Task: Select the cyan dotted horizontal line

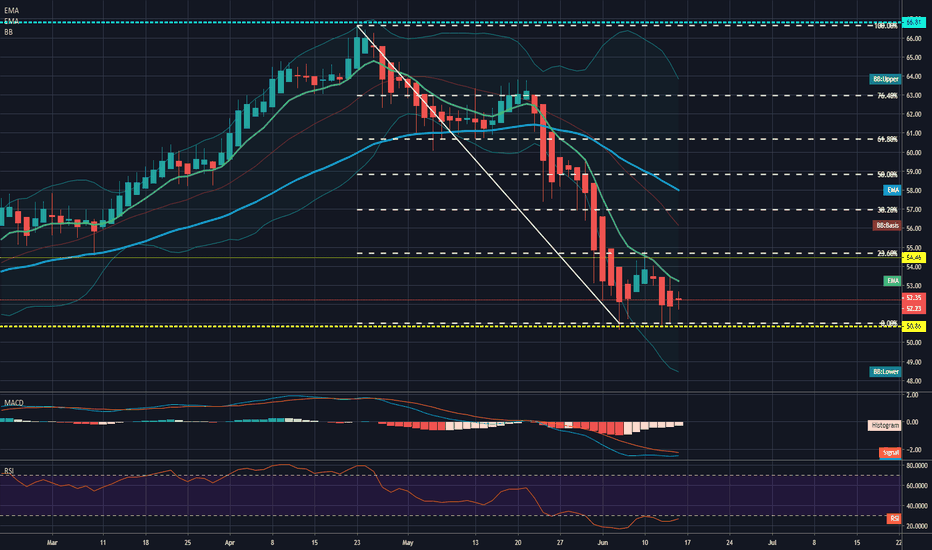Action: point(452,22)
